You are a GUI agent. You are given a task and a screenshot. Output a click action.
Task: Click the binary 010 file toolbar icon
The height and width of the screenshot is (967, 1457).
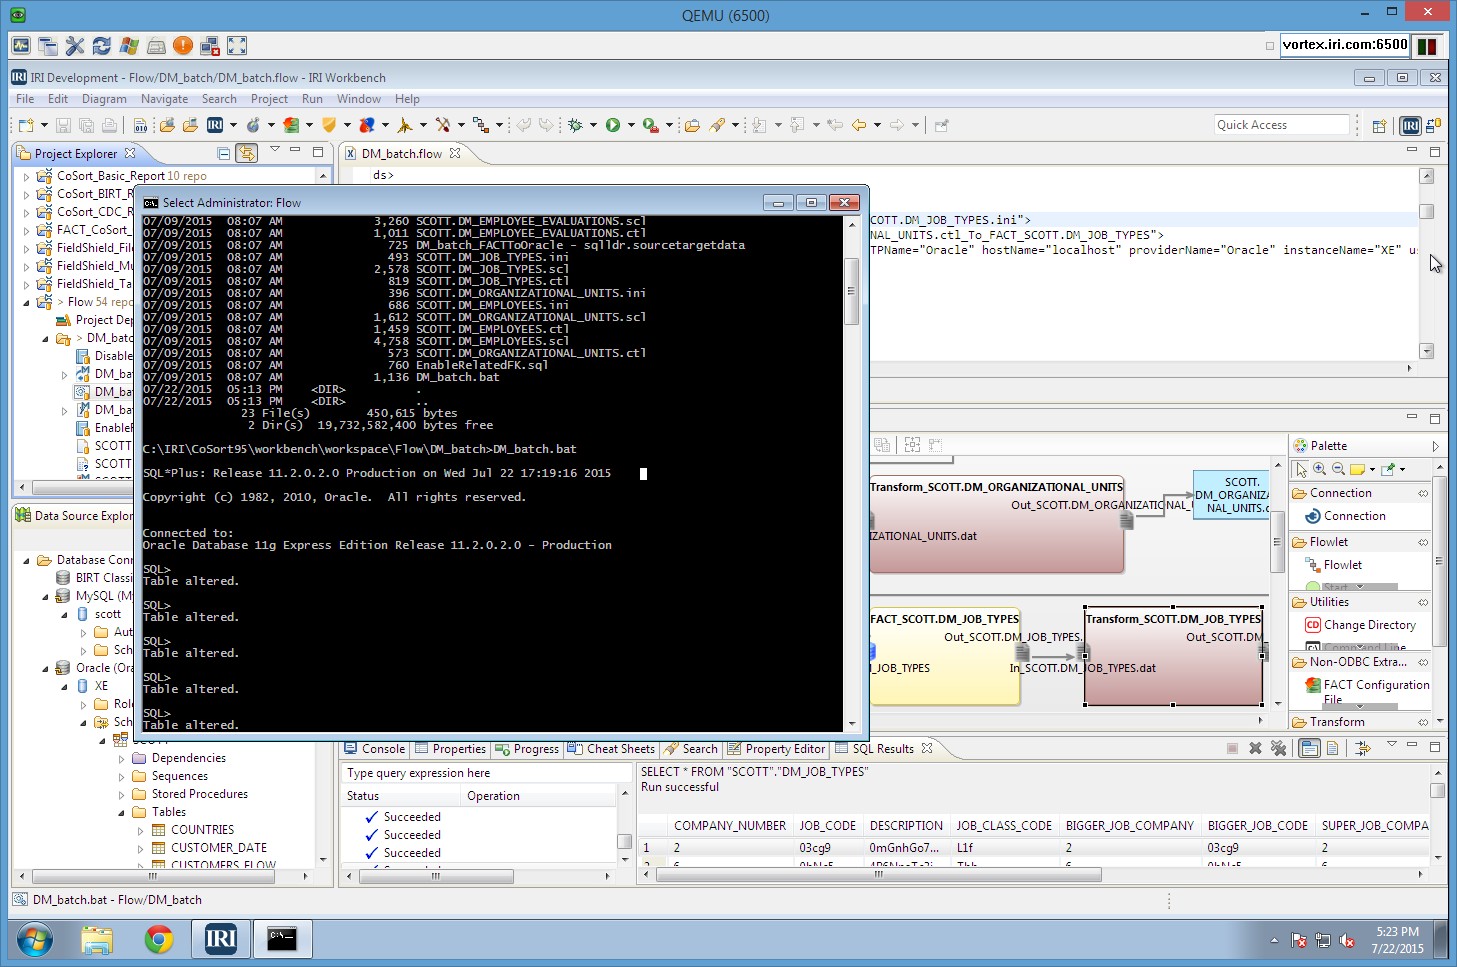[141, 125]
